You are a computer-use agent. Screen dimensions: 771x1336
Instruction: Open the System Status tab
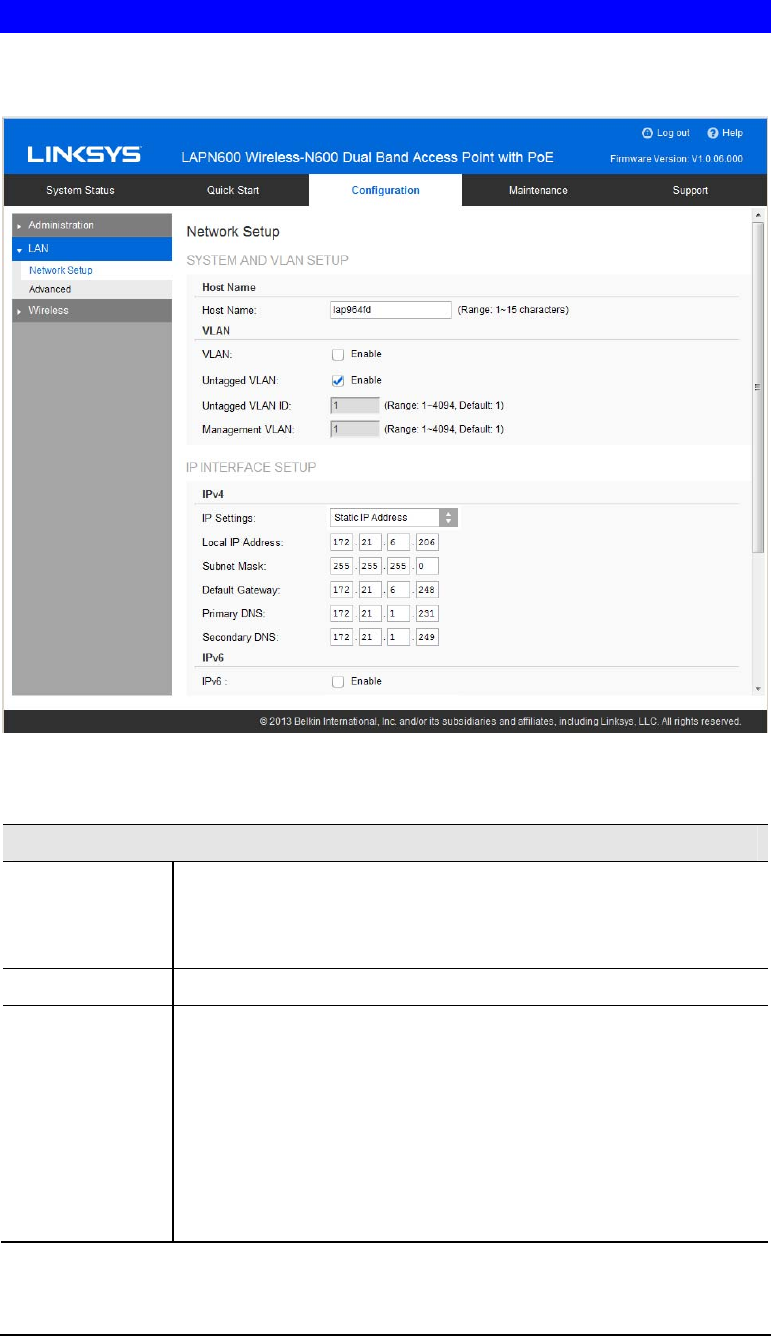coord(80,190)
